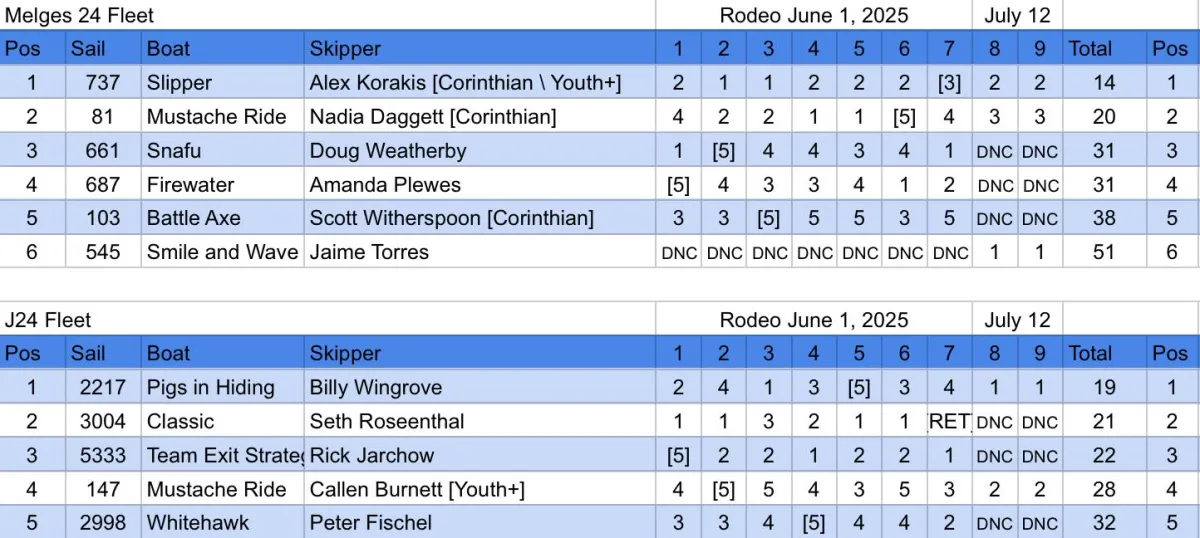This screenshot has width=1200, height=538.
Task: Click Total header in Melges 24 table
Action: click(1090, 48)
